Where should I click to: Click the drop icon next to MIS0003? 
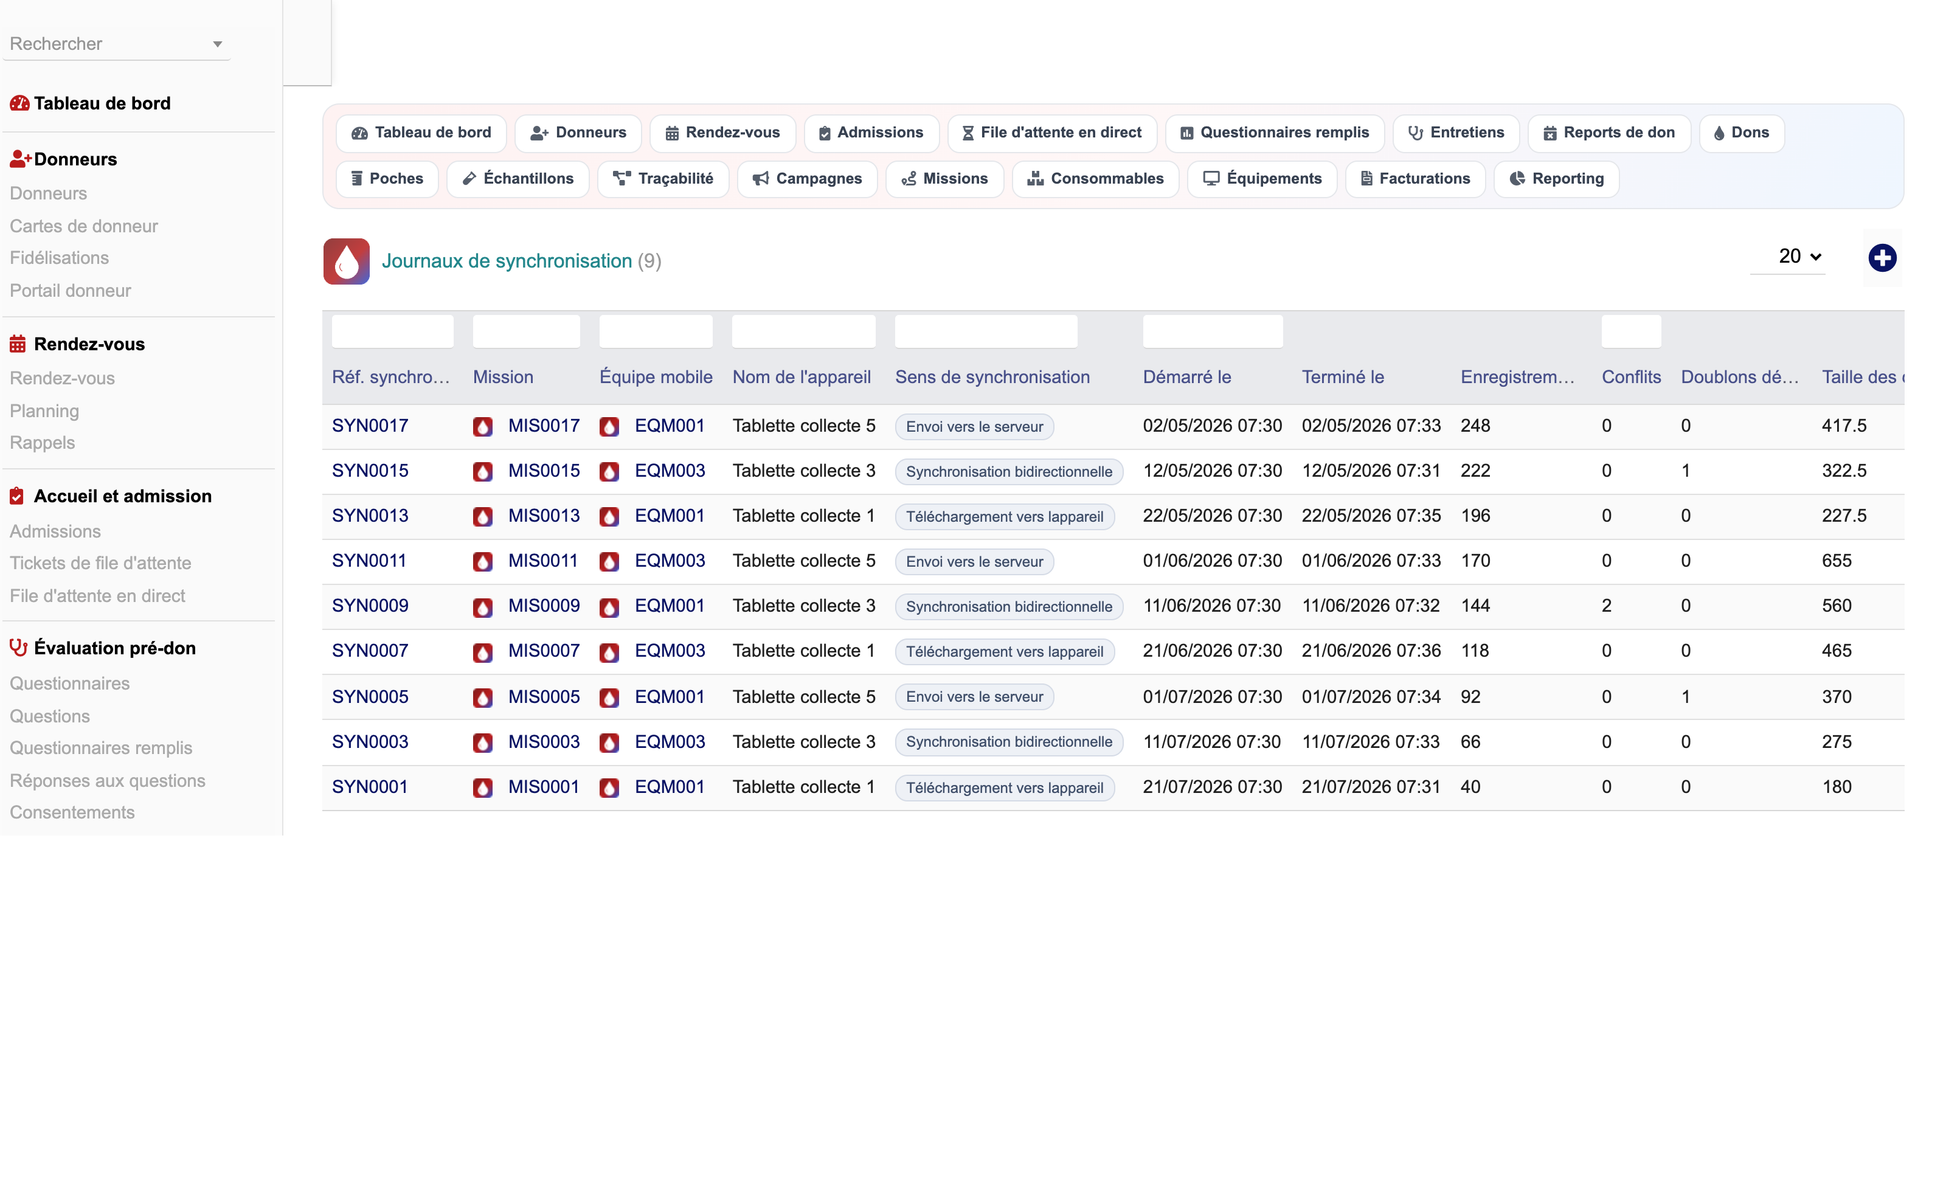click(x=483, y=743)
